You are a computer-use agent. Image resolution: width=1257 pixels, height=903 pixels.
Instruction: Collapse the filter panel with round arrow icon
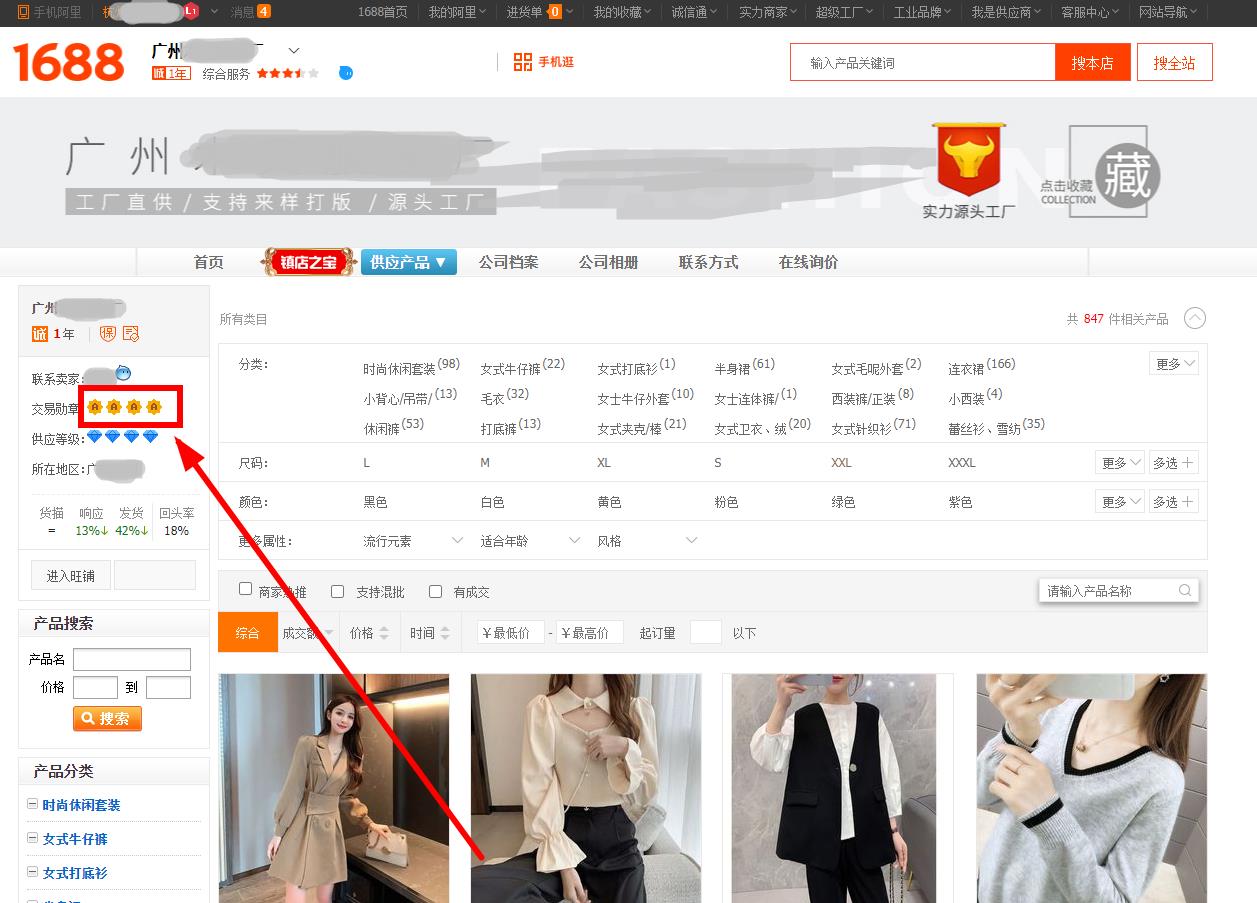point(1194,318)
